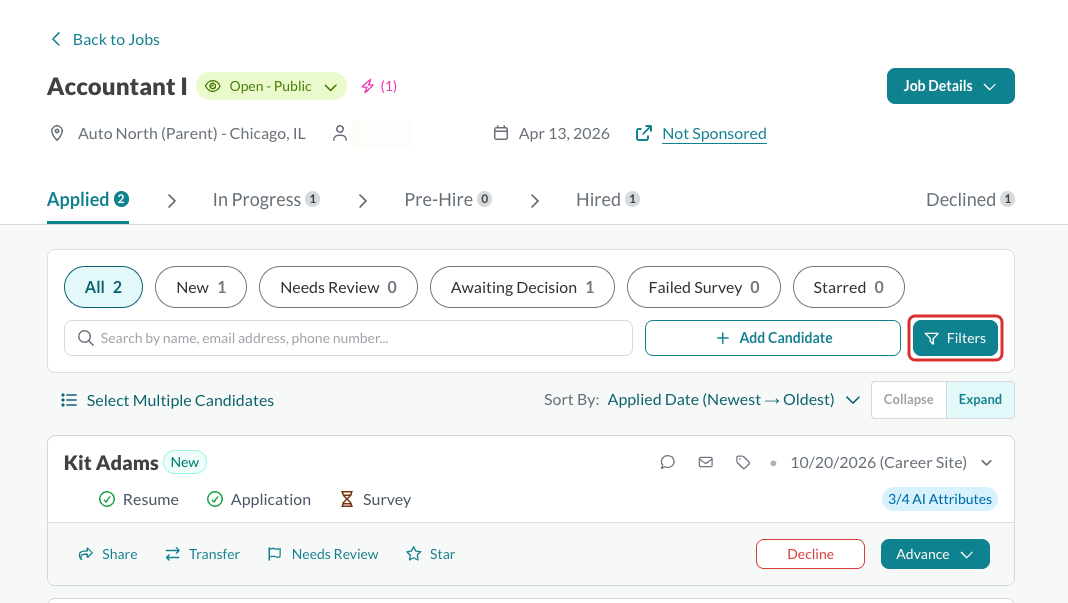
Task: Open the Job Details dropdown
Action: click(x=950, y=86)
